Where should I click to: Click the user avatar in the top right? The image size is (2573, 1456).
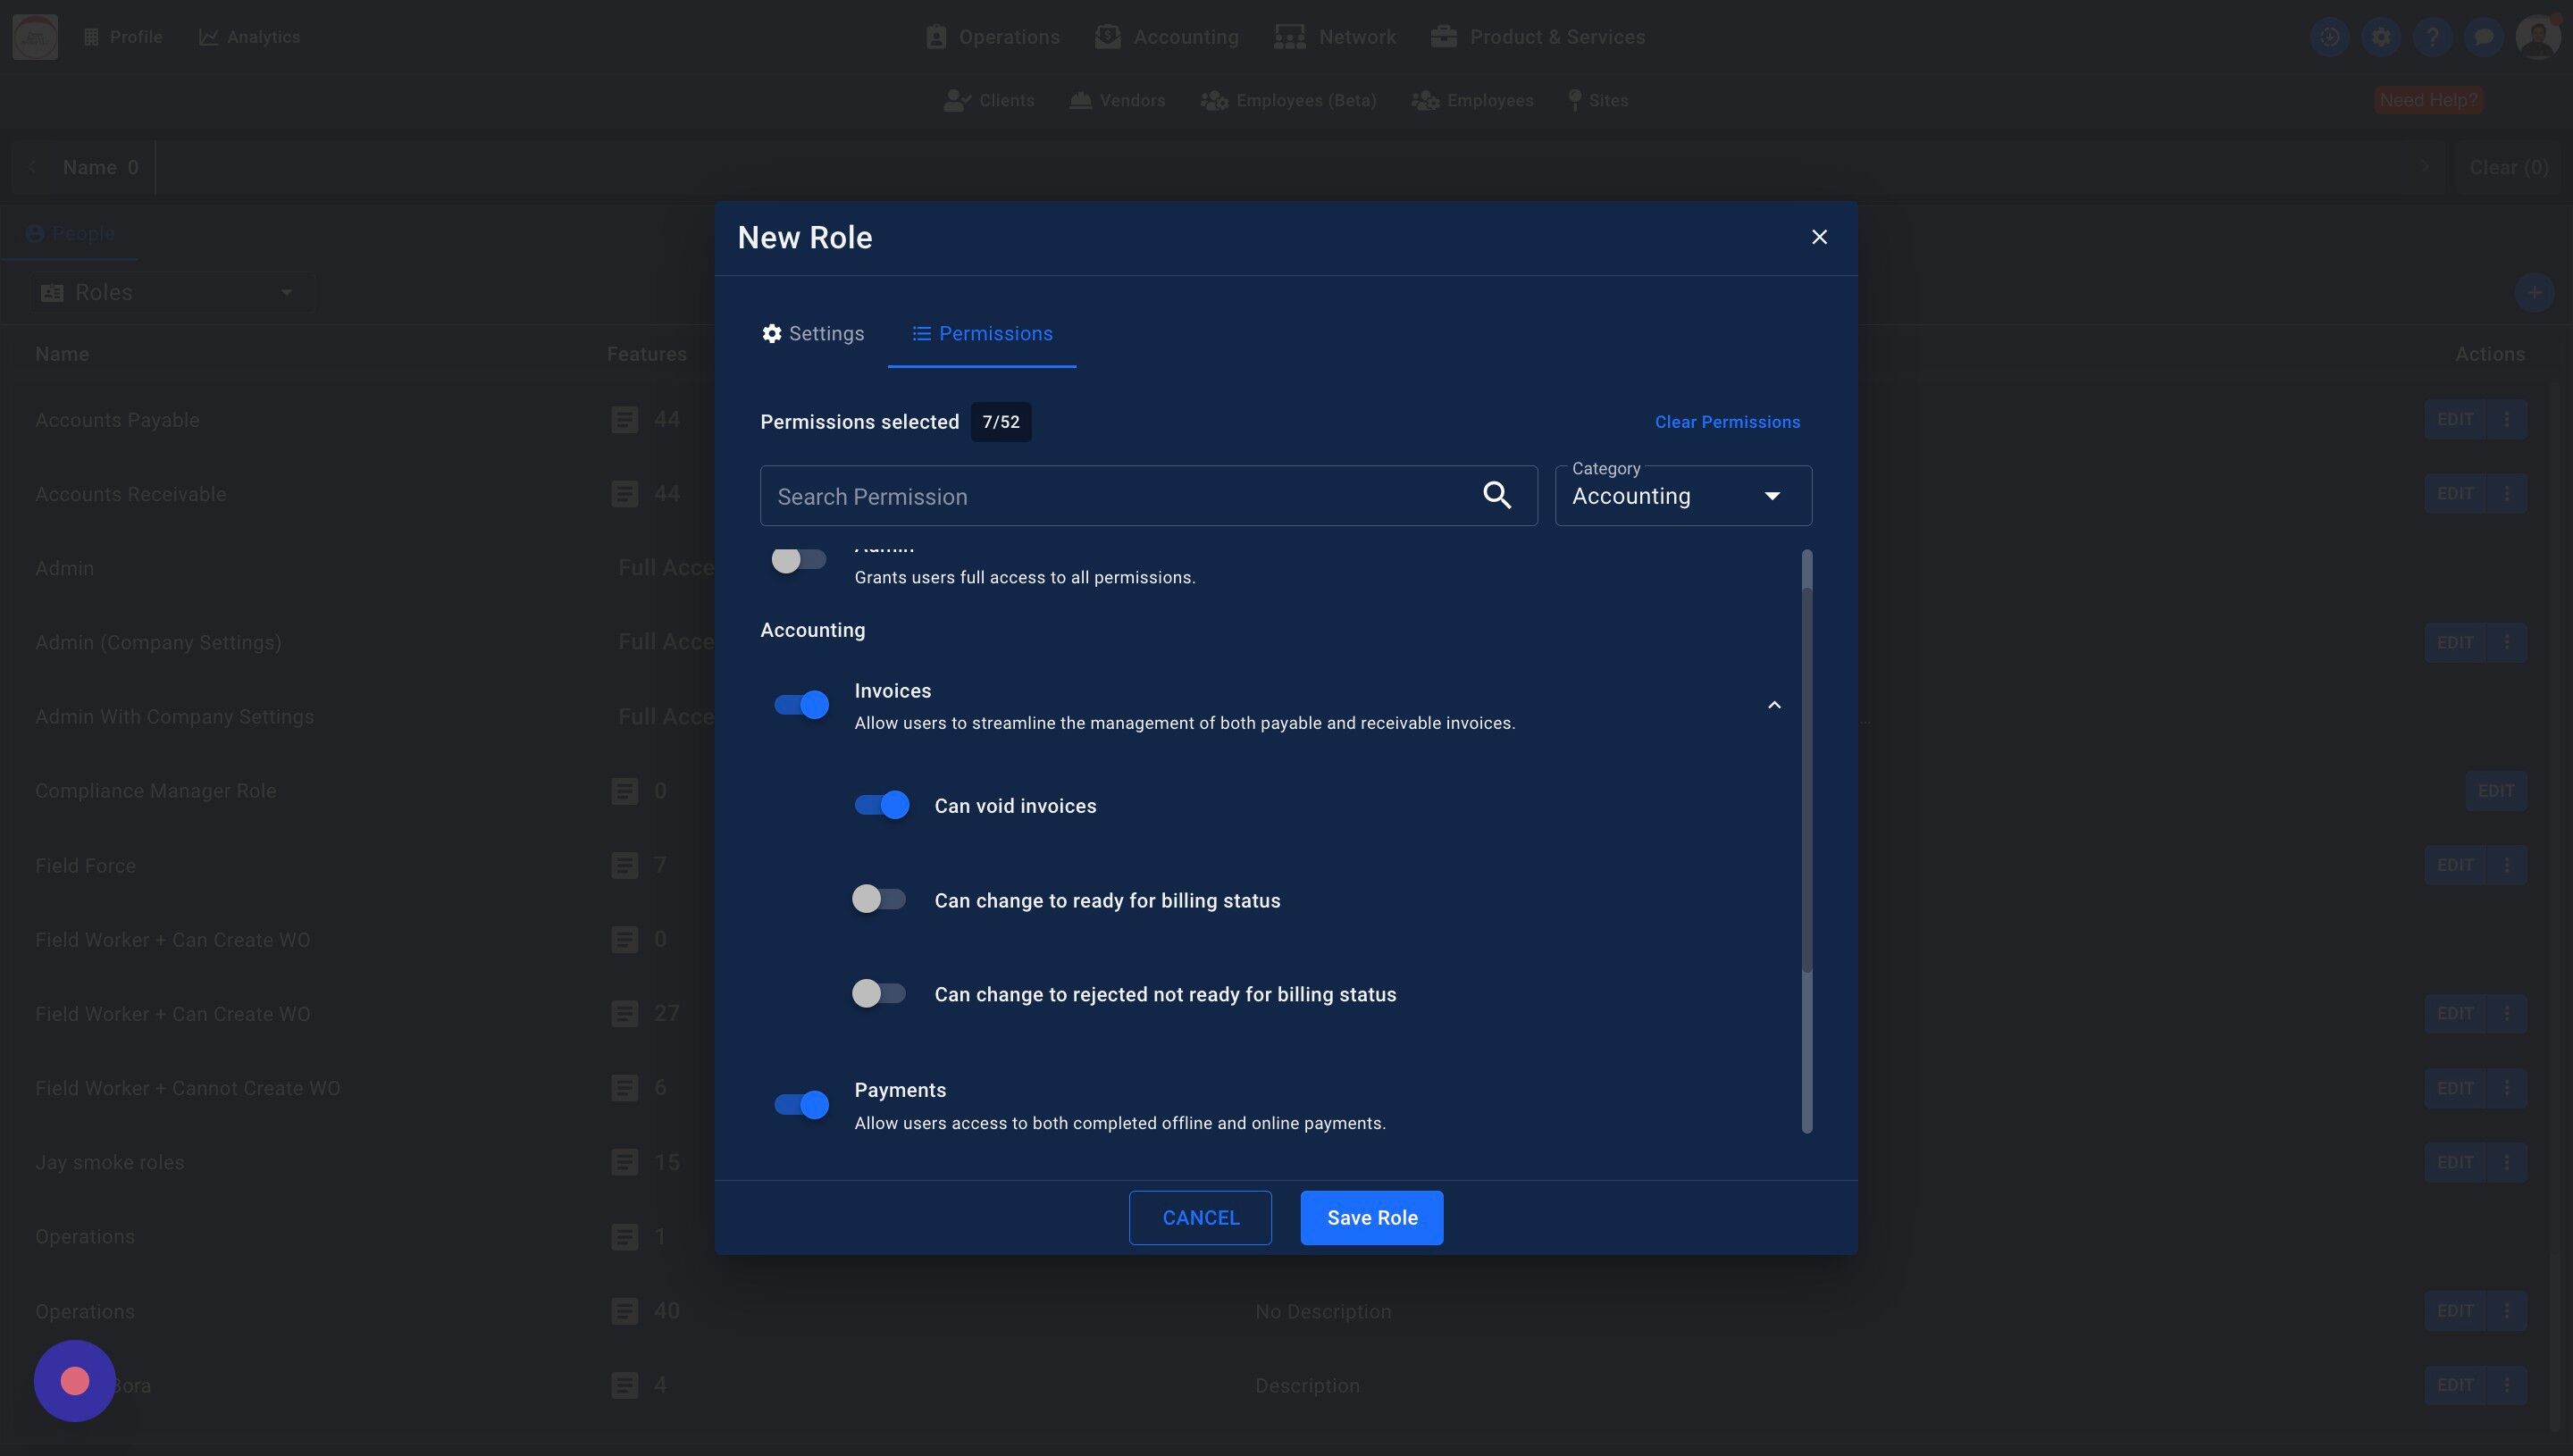pos(2537,37)
